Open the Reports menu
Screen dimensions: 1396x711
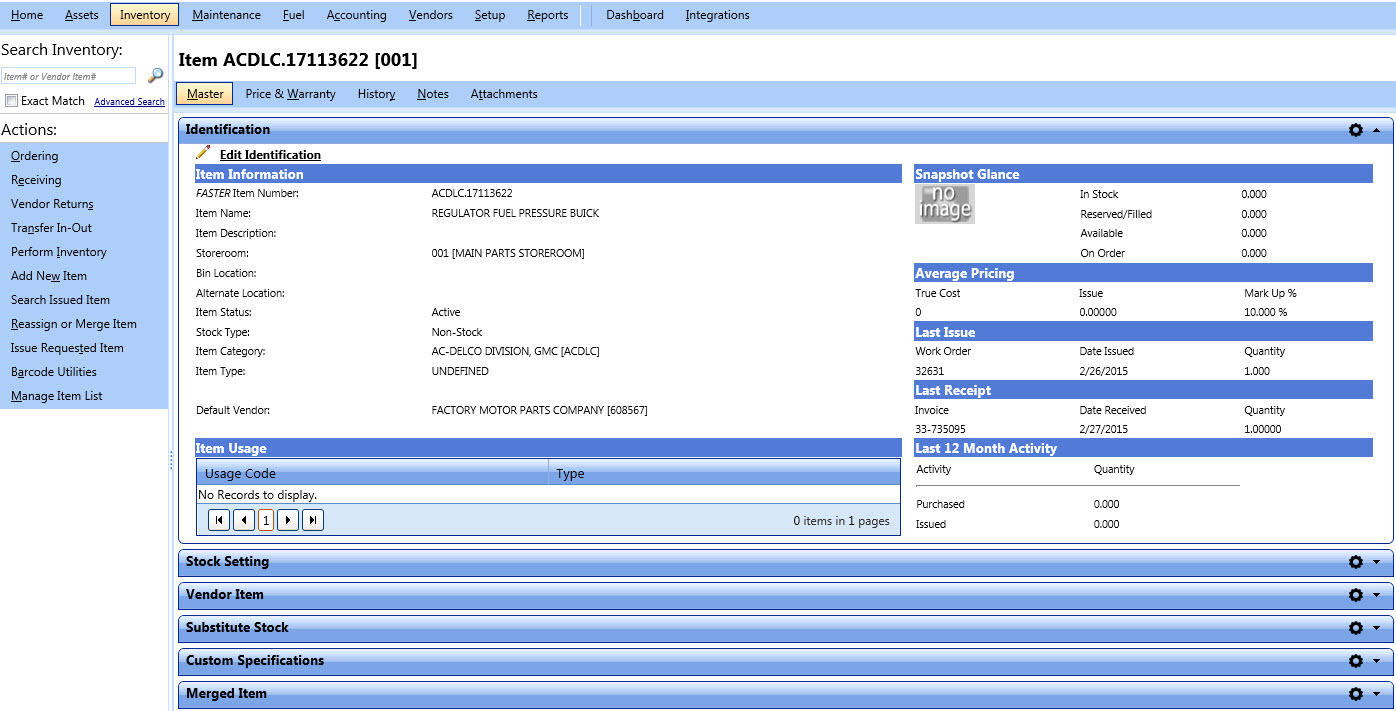(x=548, y=15)
